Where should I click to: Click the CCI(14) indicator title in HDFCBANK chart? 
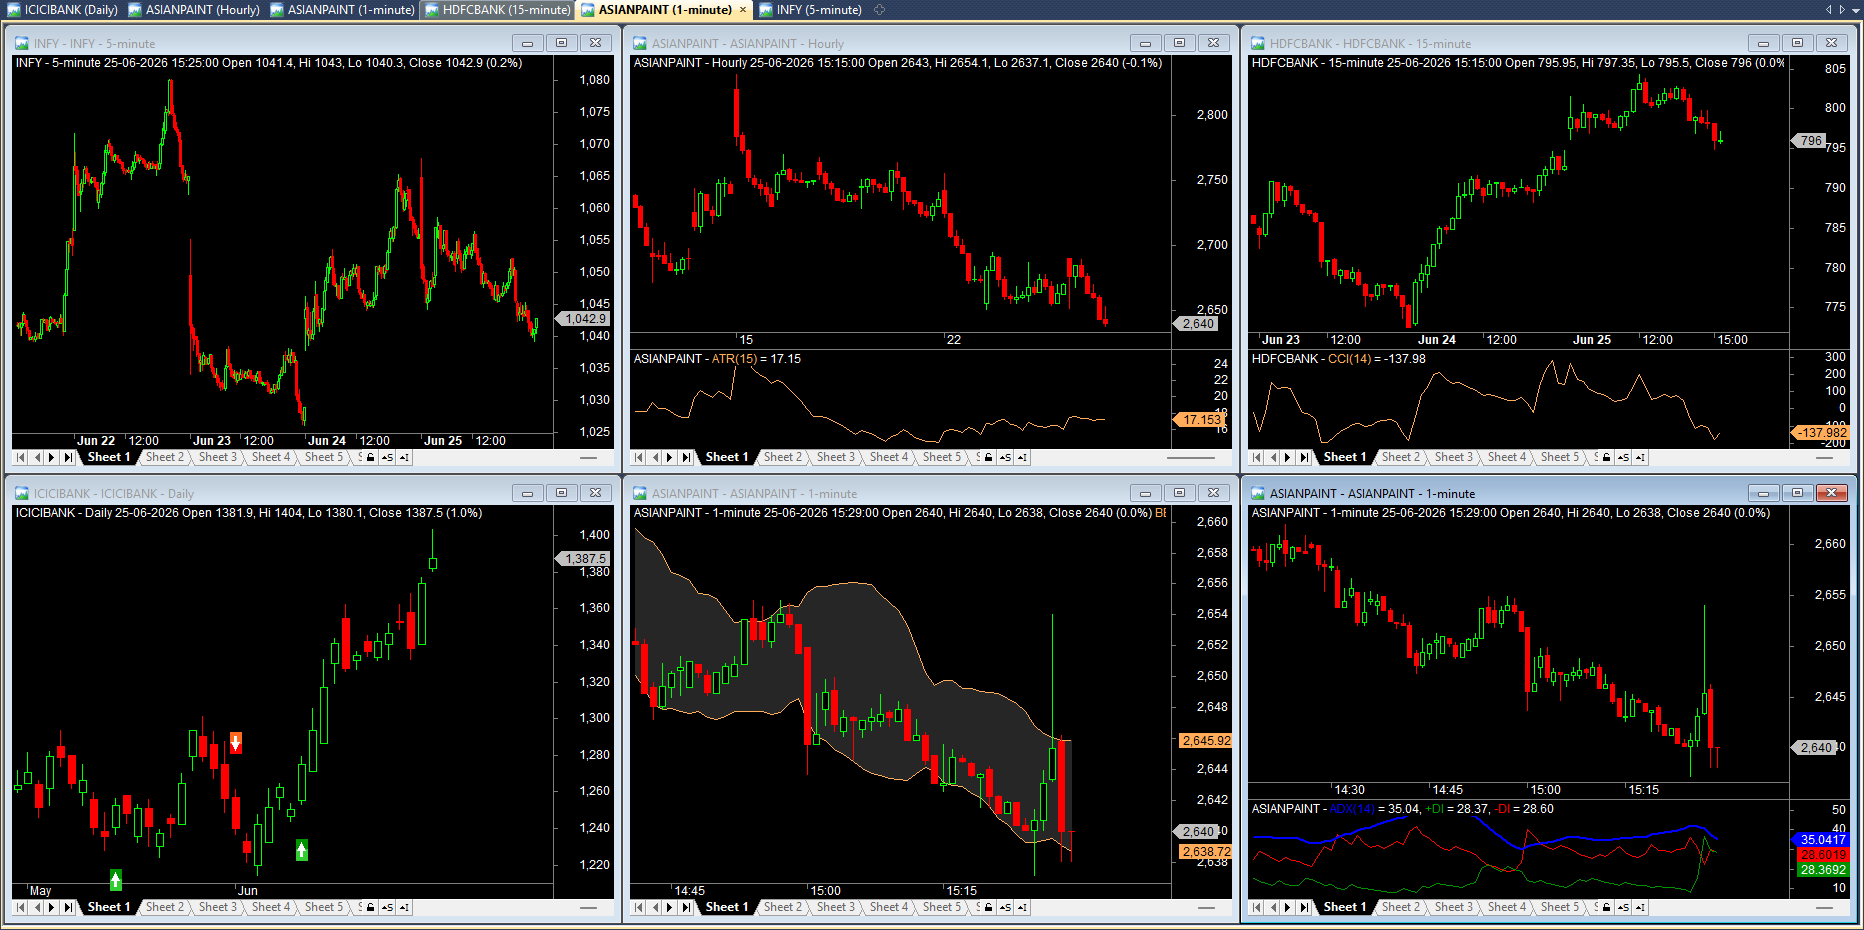pyautogui.click(x=1350, y=359)
